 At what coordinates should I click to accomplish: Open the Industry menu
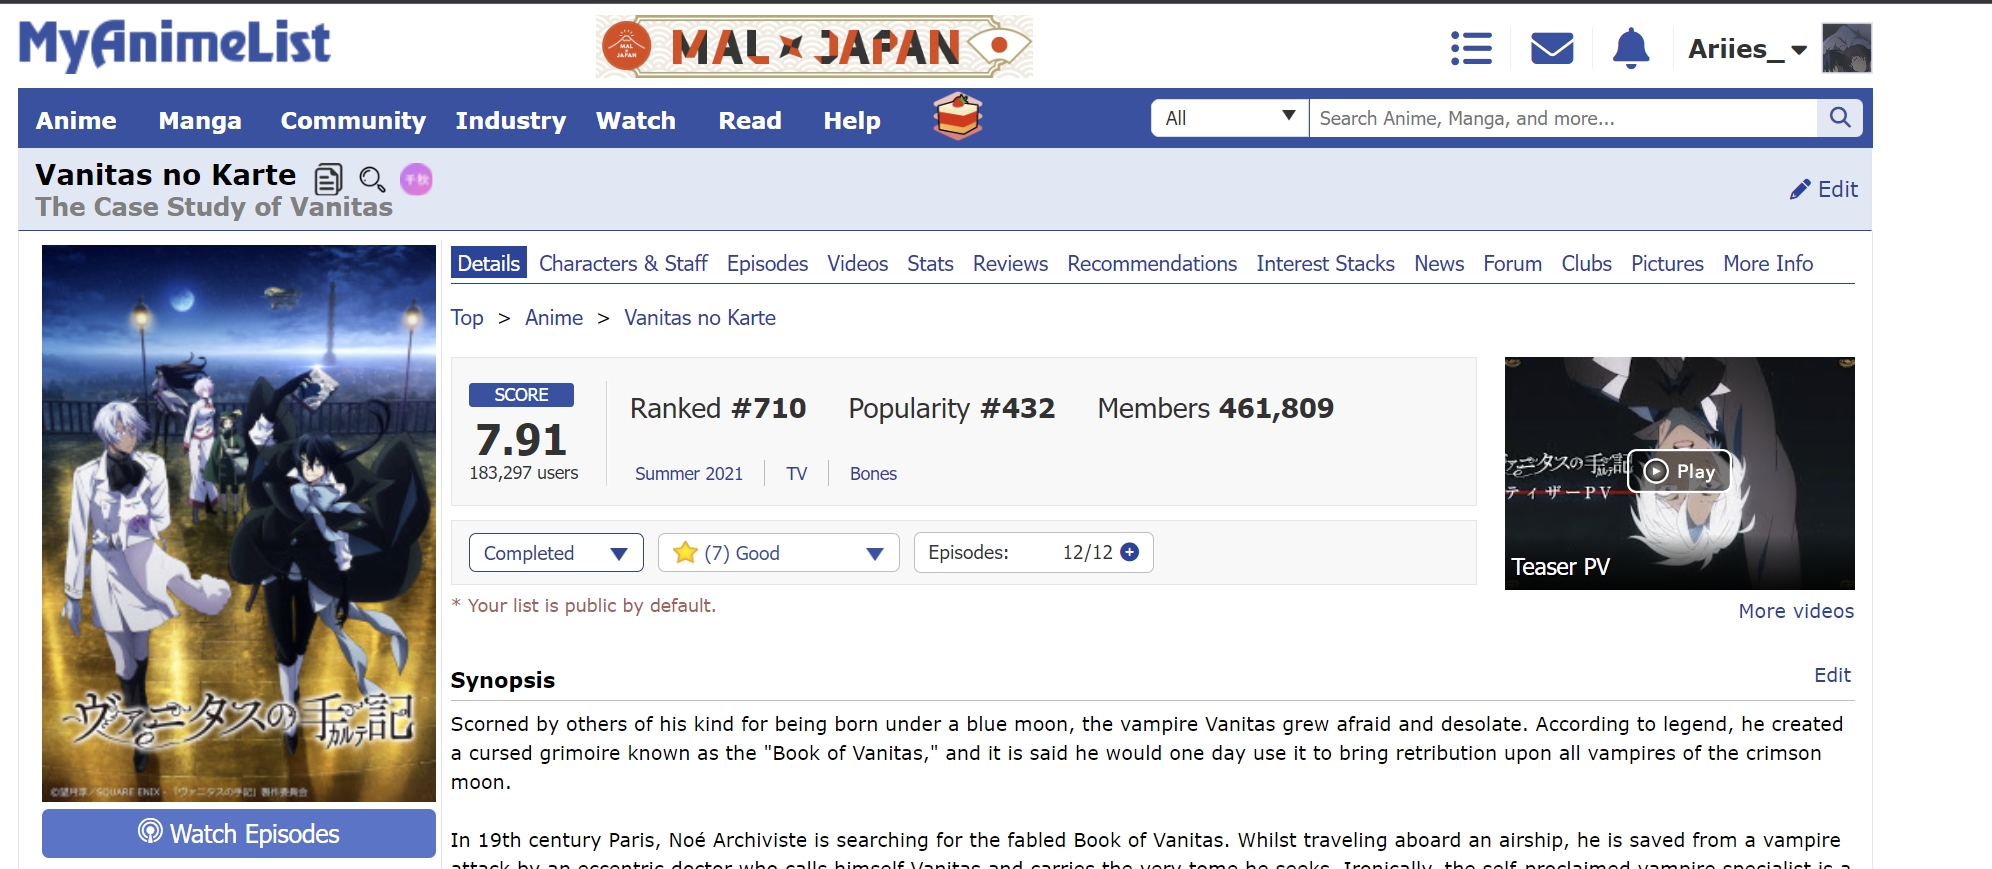coord(511,120)
